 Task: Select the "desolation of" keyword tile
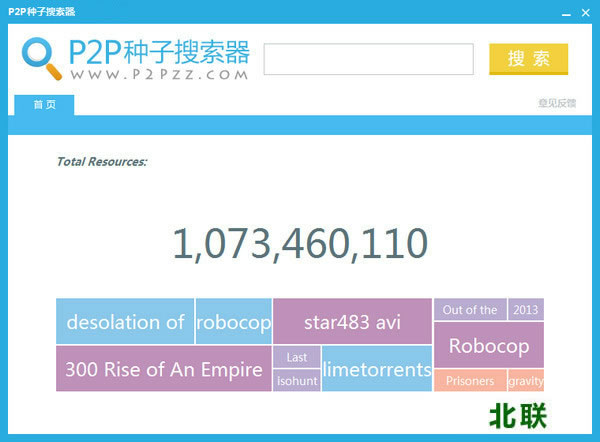point(125,322)
